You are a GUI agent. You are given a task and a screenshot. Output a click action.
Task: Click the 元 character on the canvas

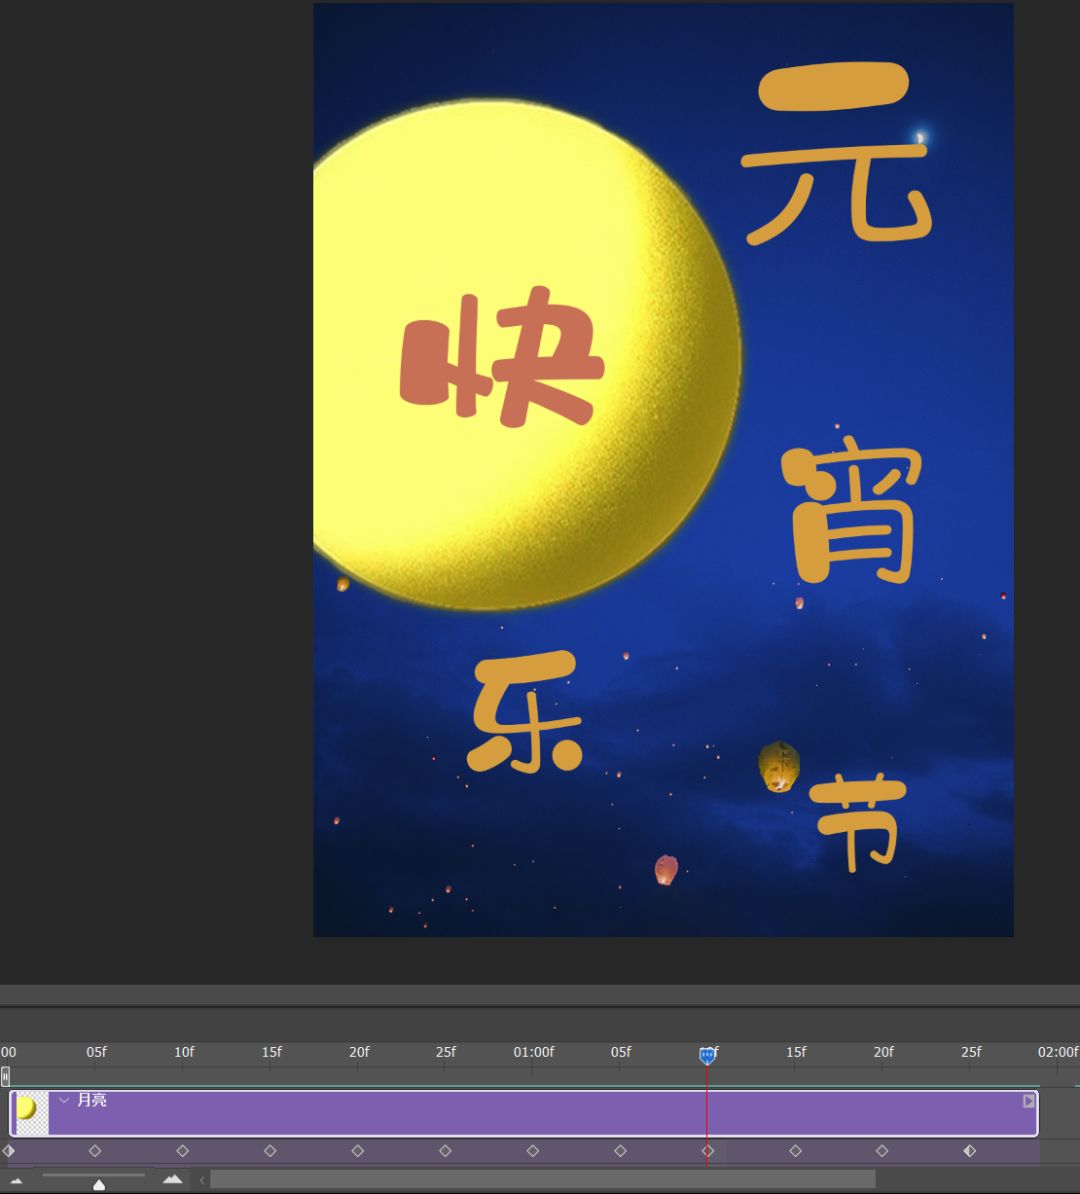coord(836,155)
